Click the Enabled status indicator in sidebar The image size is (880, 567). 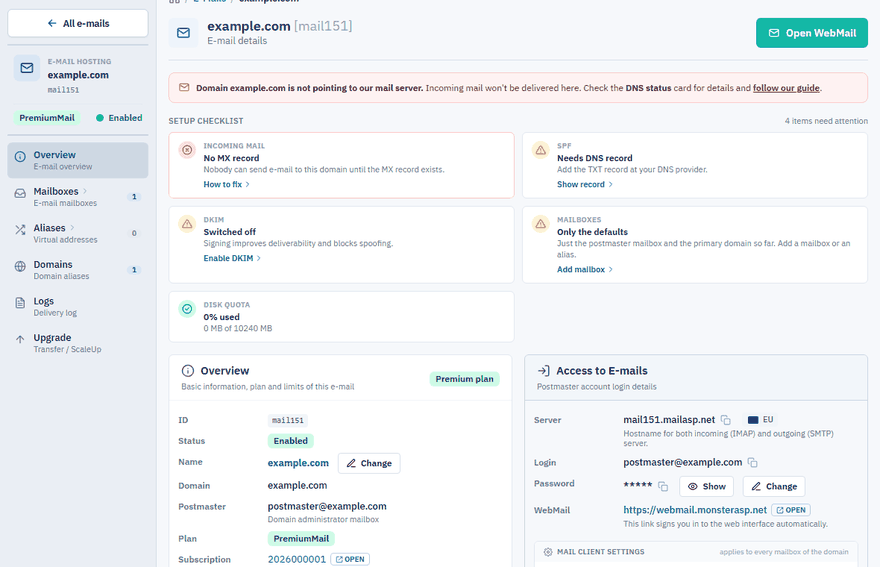coord(119,118)
